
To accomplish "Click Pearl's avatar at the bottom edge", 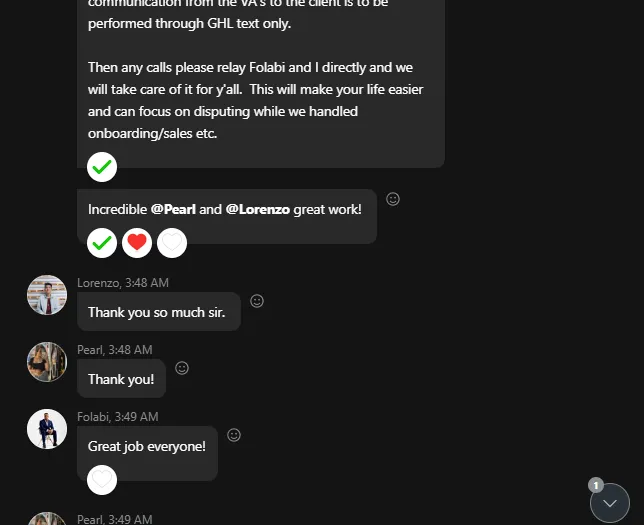I will (x=47, y=519).
